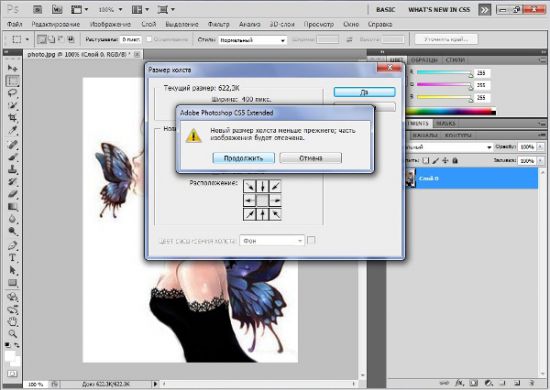The height and width of the screenshot is (390, 550).
Task: Open the Файл menu
Action: point(14,24)
